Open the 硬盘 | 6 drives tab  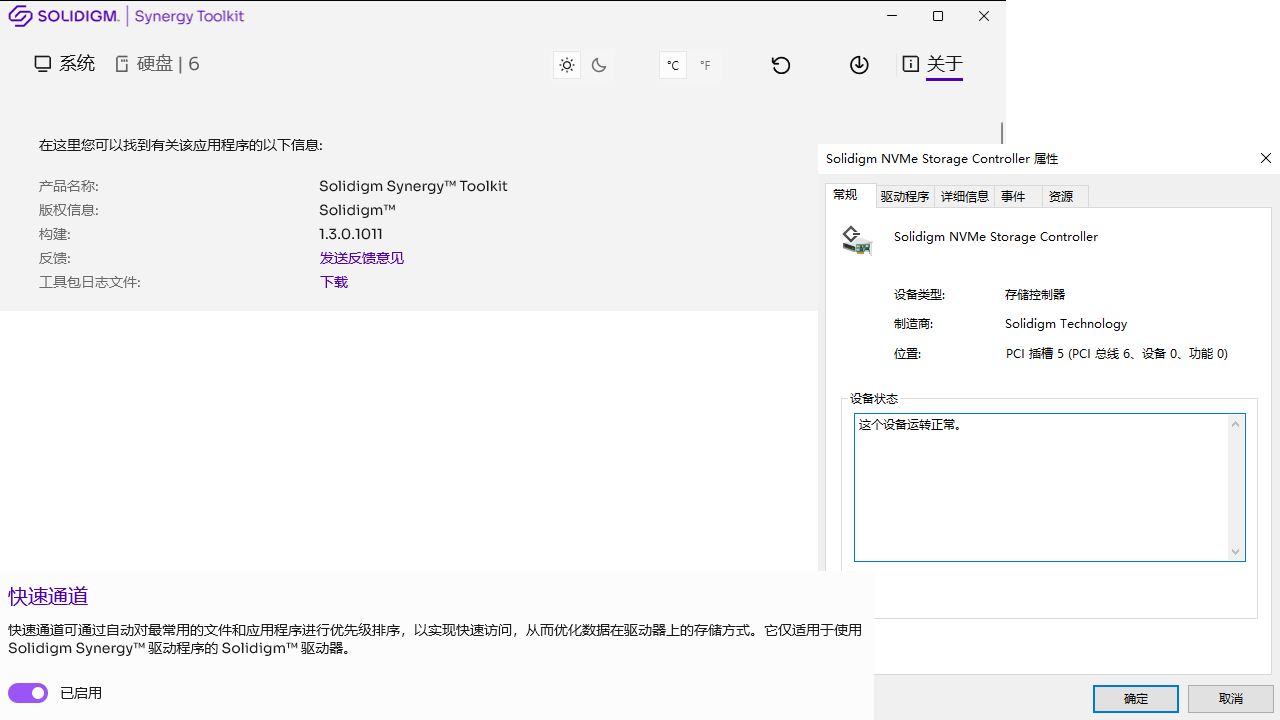point(157,64)
